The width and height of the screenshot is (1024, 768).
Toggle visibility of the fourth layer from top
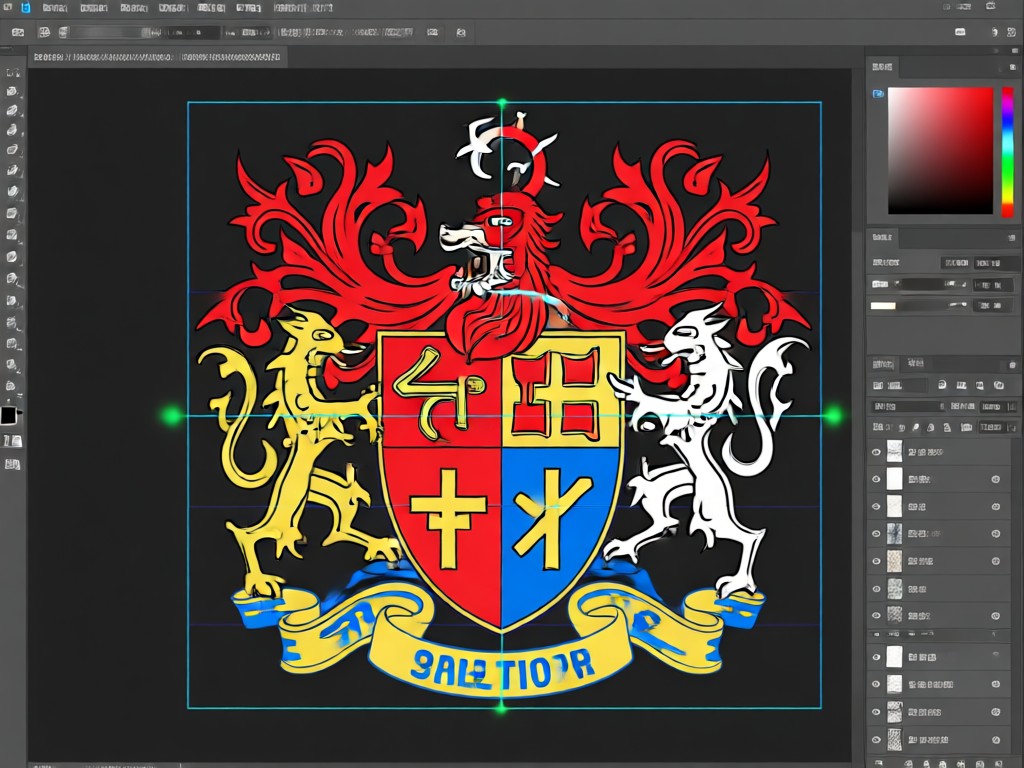click(876, 534)
